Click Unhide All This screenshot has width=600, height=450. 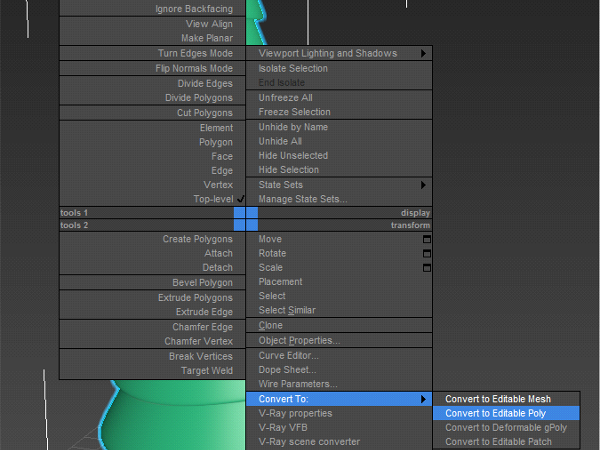339,141
